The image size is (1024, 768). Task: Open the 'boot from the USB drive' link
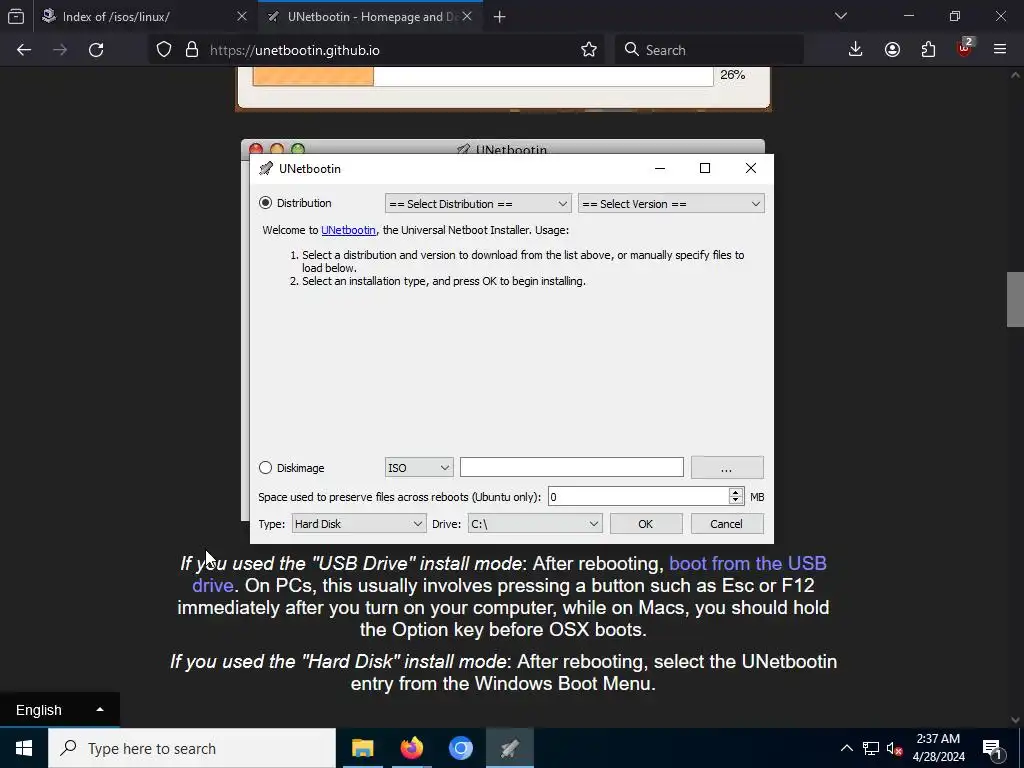[748, 564]
